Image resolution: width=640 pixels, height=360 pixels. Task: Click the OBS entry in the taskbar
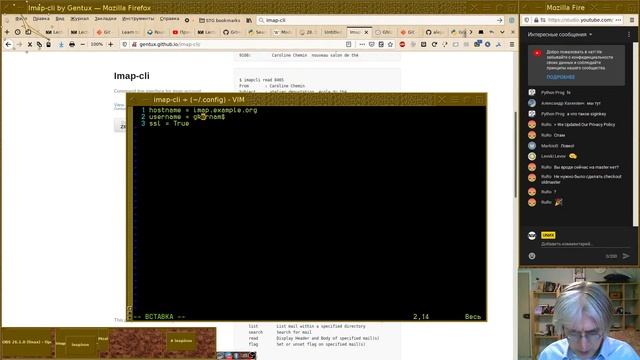tap(27, 342)
